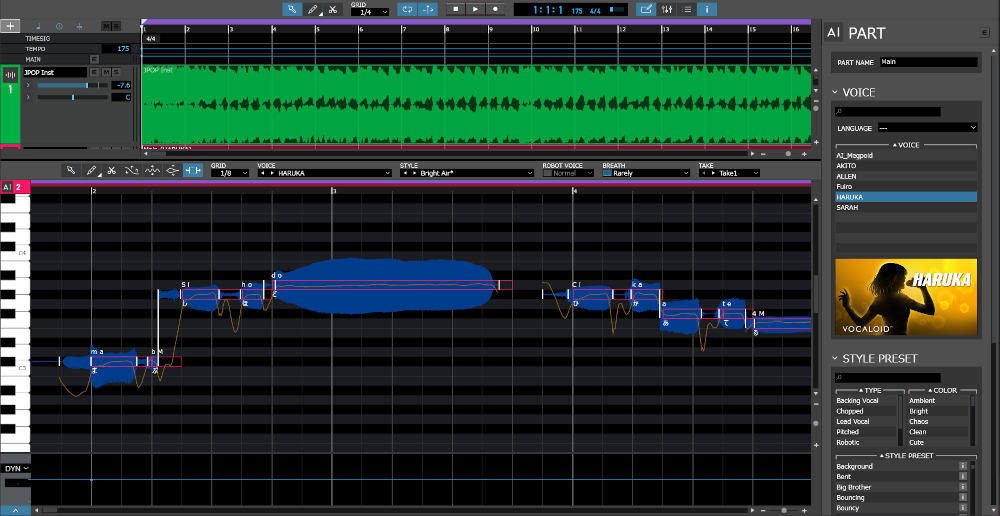This screenshot has height=516, width=1000.
Task: Select the pencil tool in top toolbar
Action: [x=312, y=10]
